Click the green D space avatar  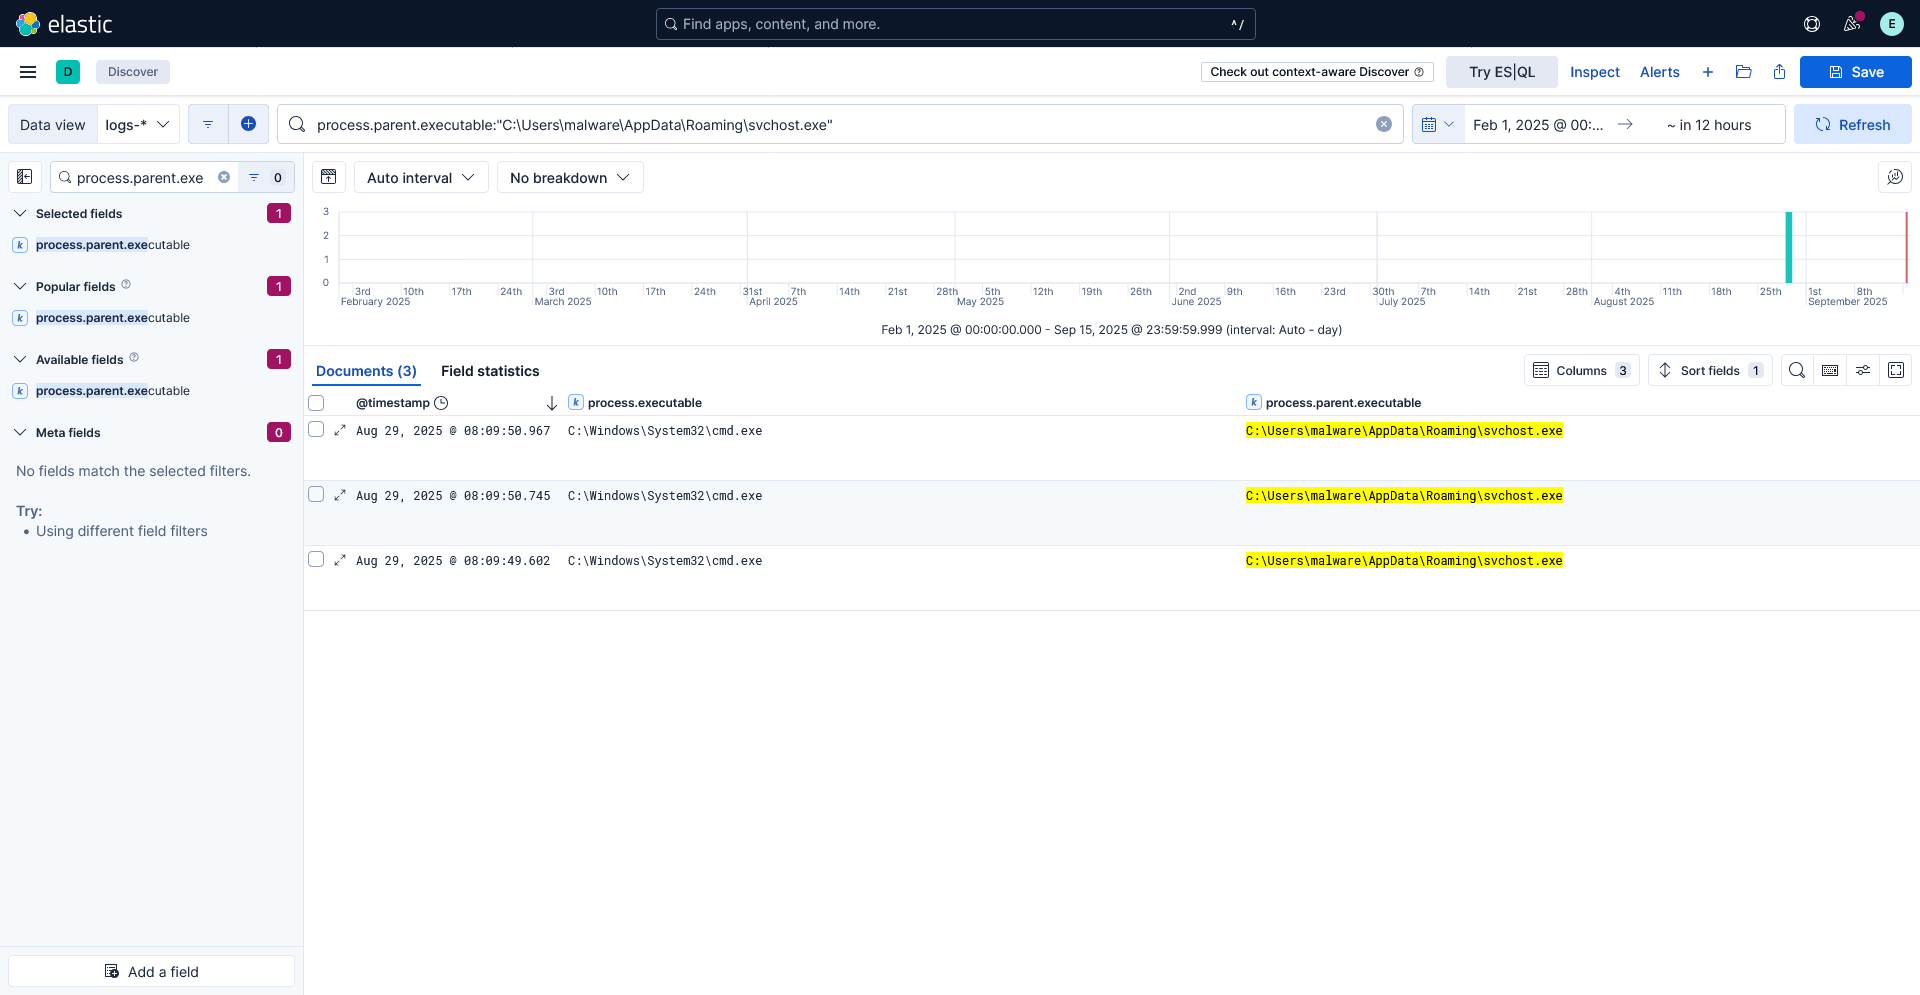(x=68, y=72)
